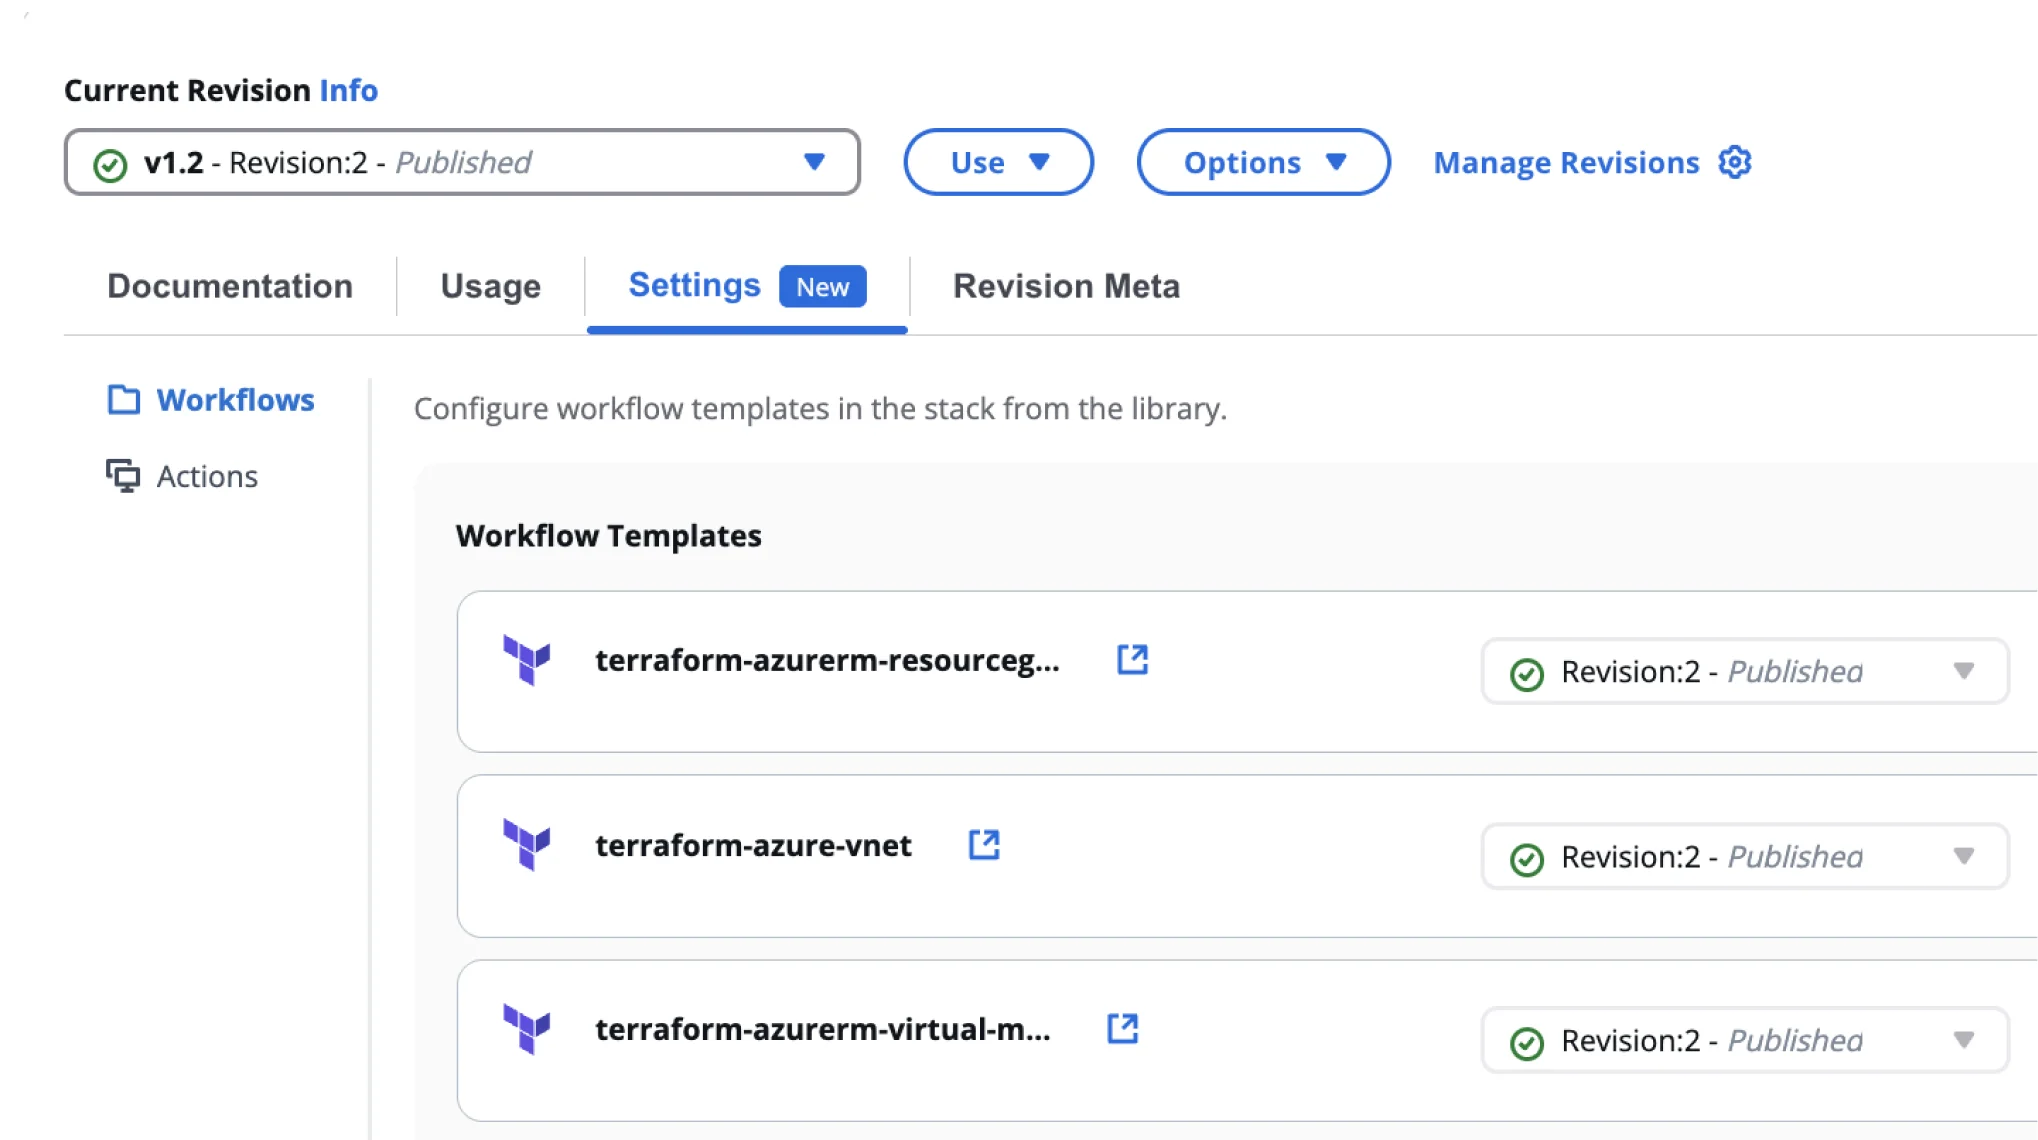
Task: Click the Options dropdown button
Action: [1263, 162]
